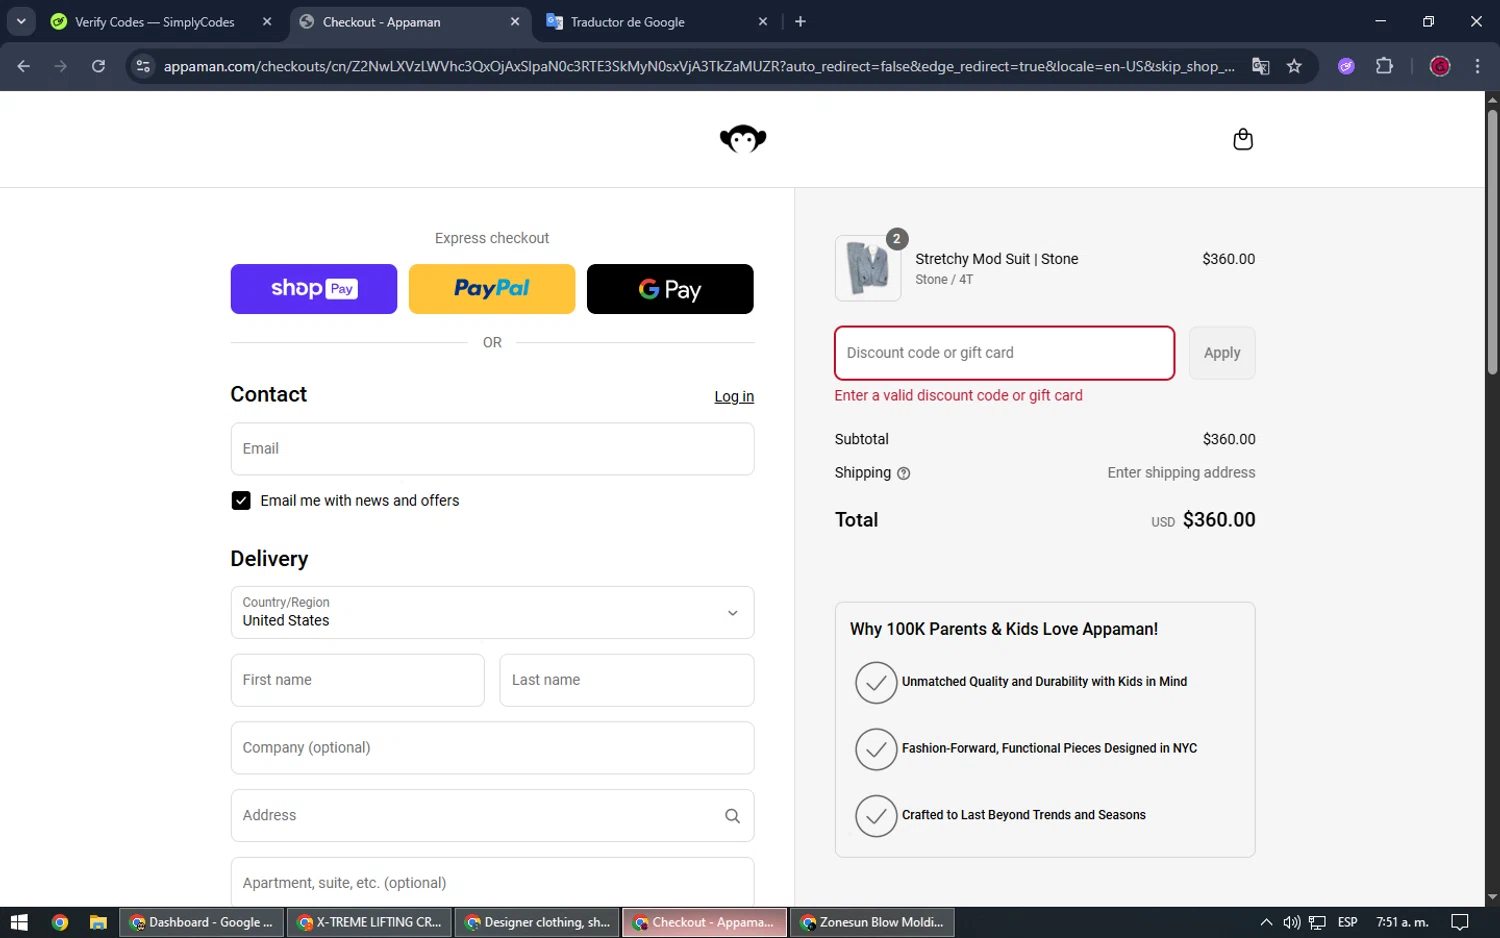Open the notifications center icon
The height and width of the screenshot is (938, 1500).
tap(1459, 922)
